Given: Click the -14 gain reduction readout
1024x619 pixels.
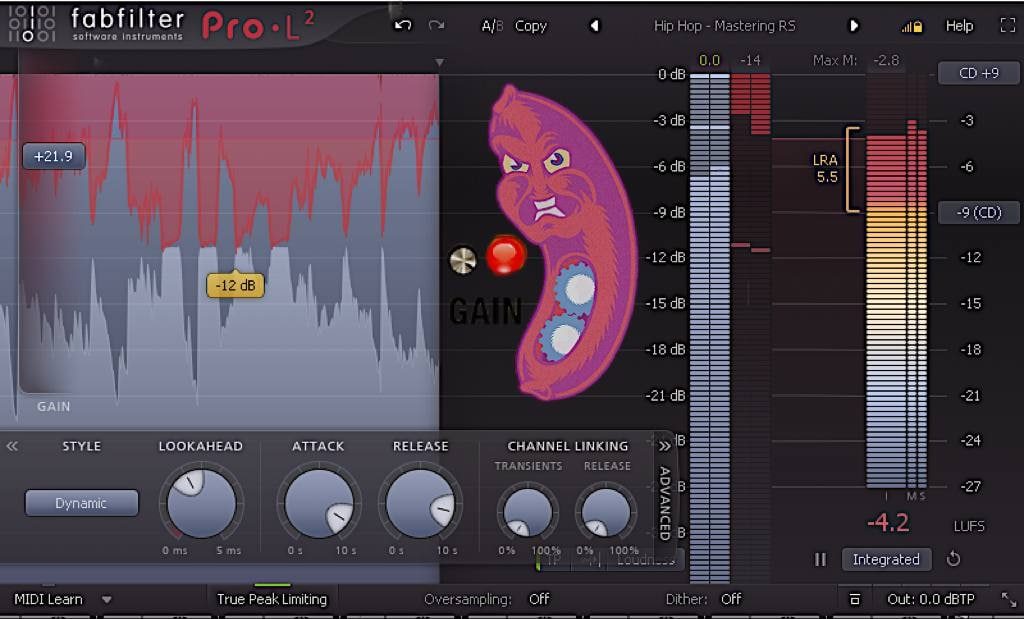Looking at the screenshot, I should coord(750,61).
